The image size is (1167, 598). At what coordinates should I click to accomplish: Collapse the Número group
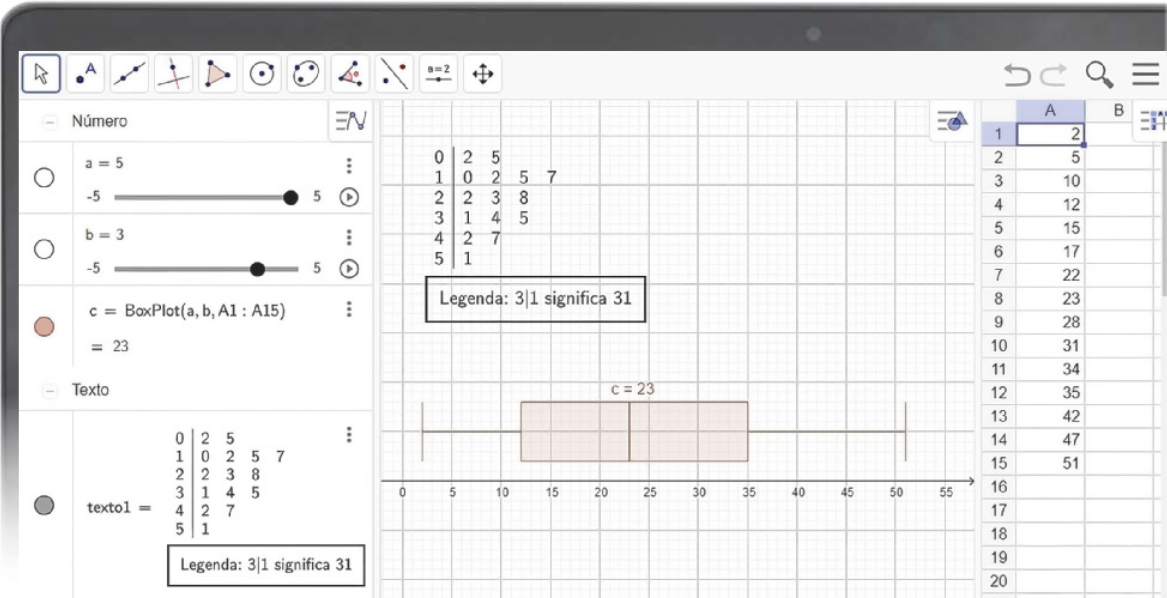point(50,121)
